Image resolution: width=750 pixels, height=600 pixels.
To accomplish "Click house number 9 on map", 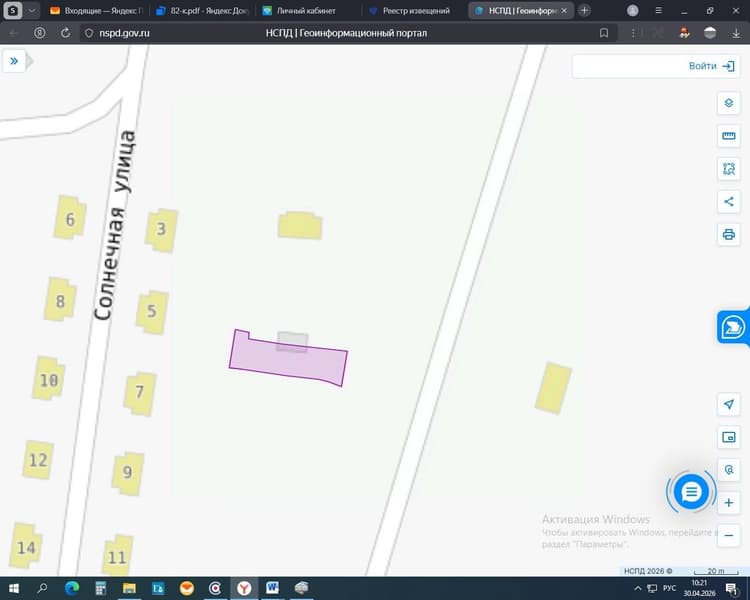I will coord(127,474).
